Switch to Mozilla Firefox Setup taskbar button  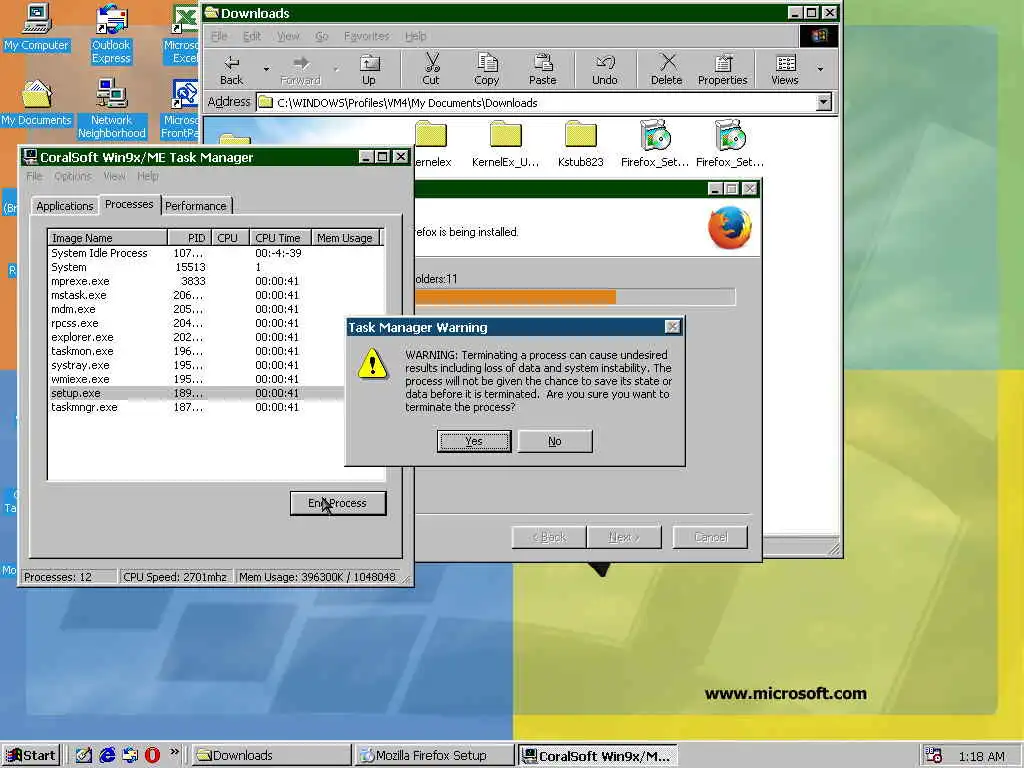[434, 755]
